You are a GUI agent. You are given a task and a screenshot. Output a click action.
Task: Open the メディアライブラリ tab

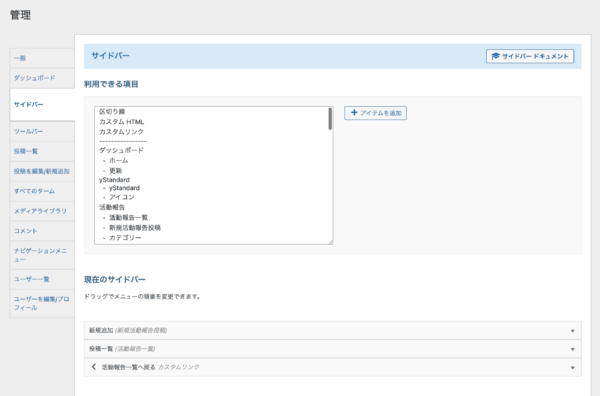pos(42,211)
